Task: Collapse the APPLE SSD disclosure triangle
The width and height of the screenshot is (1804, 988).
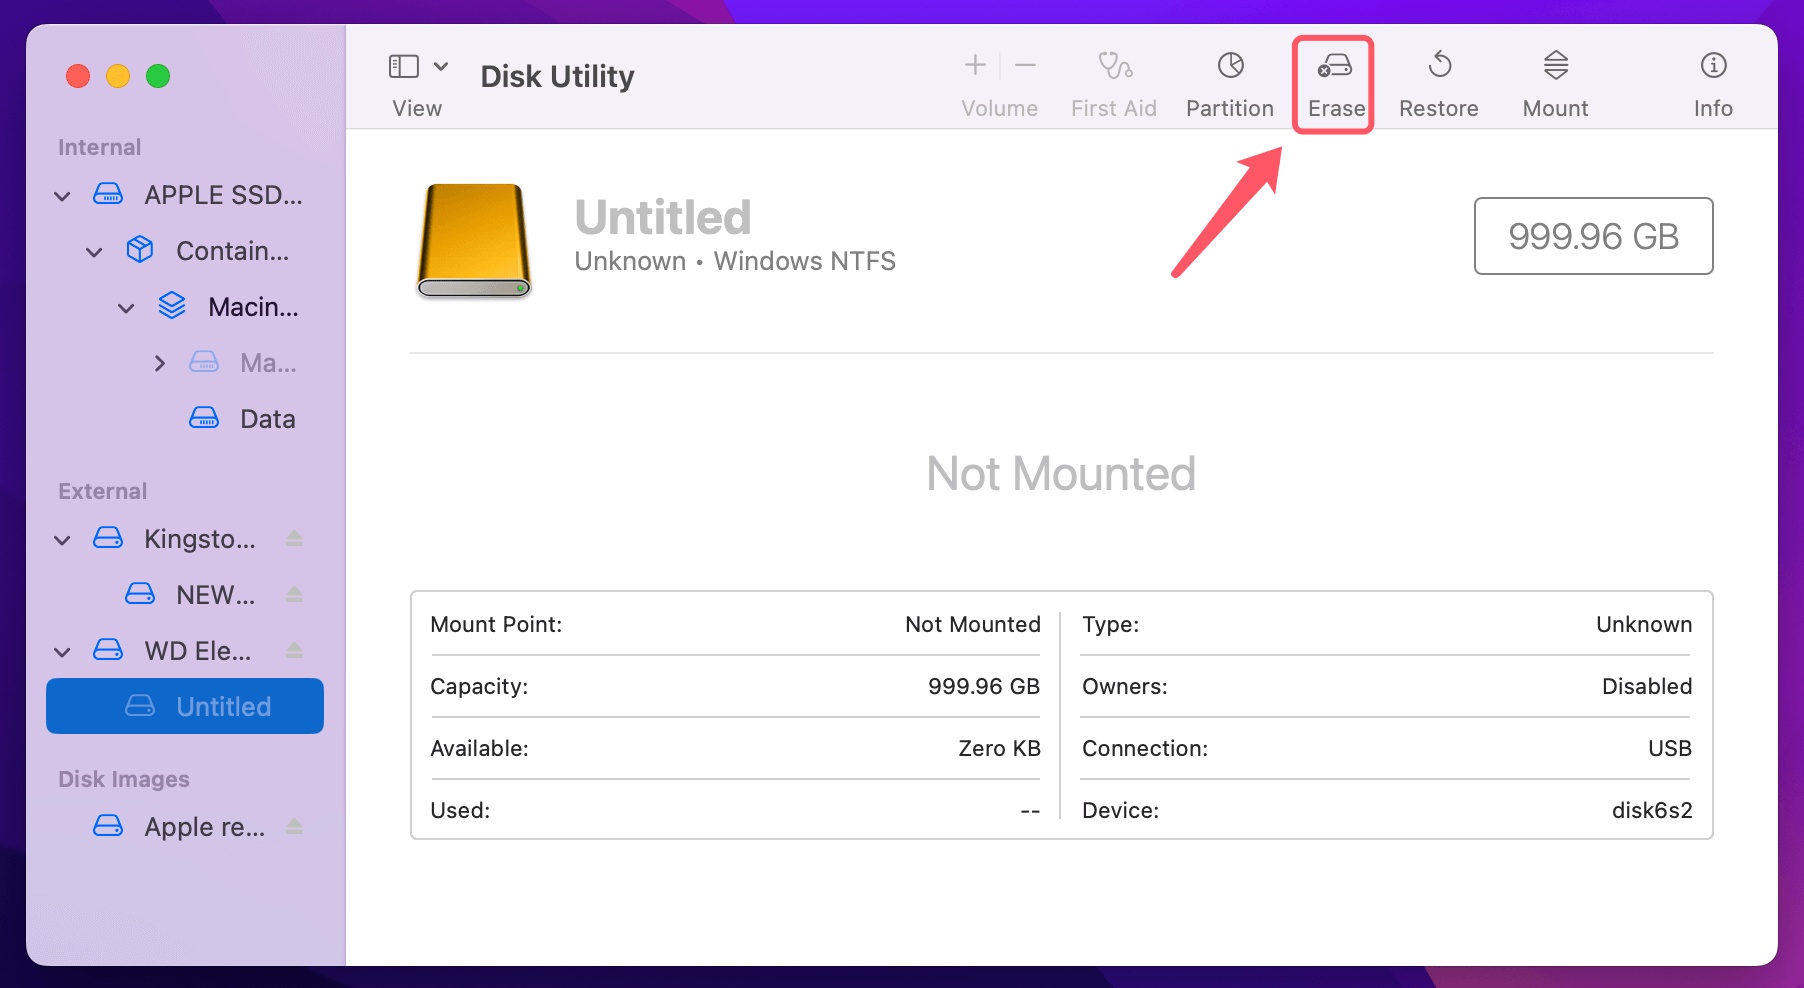Action: point(62,195)
